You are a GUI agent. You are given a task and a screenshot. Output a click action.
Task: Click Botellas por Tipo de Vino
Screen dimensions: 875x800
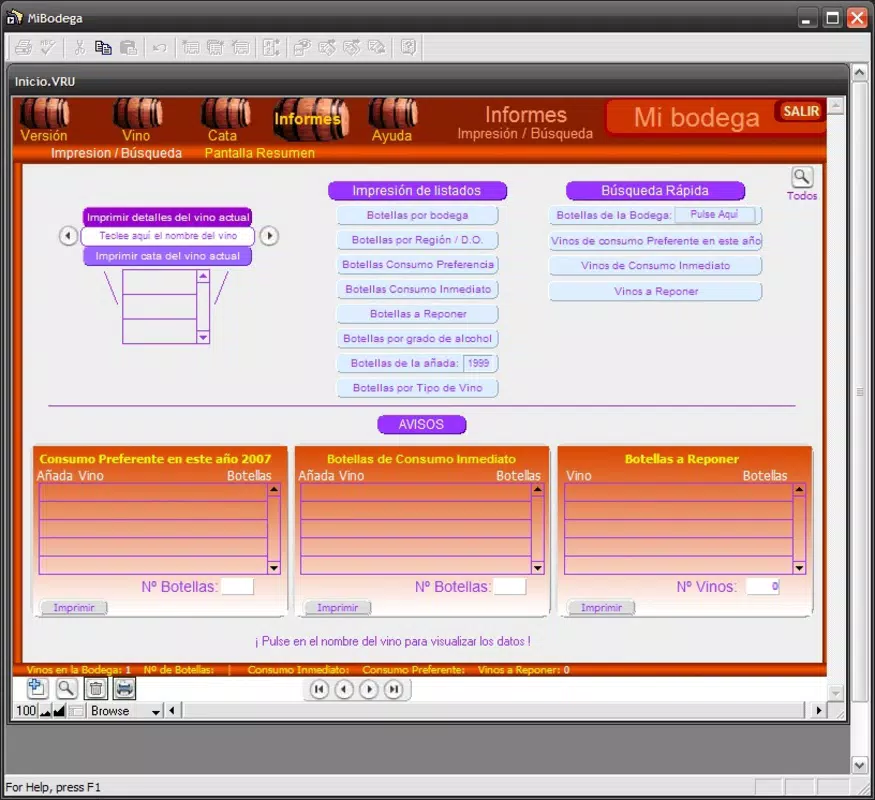417,388
